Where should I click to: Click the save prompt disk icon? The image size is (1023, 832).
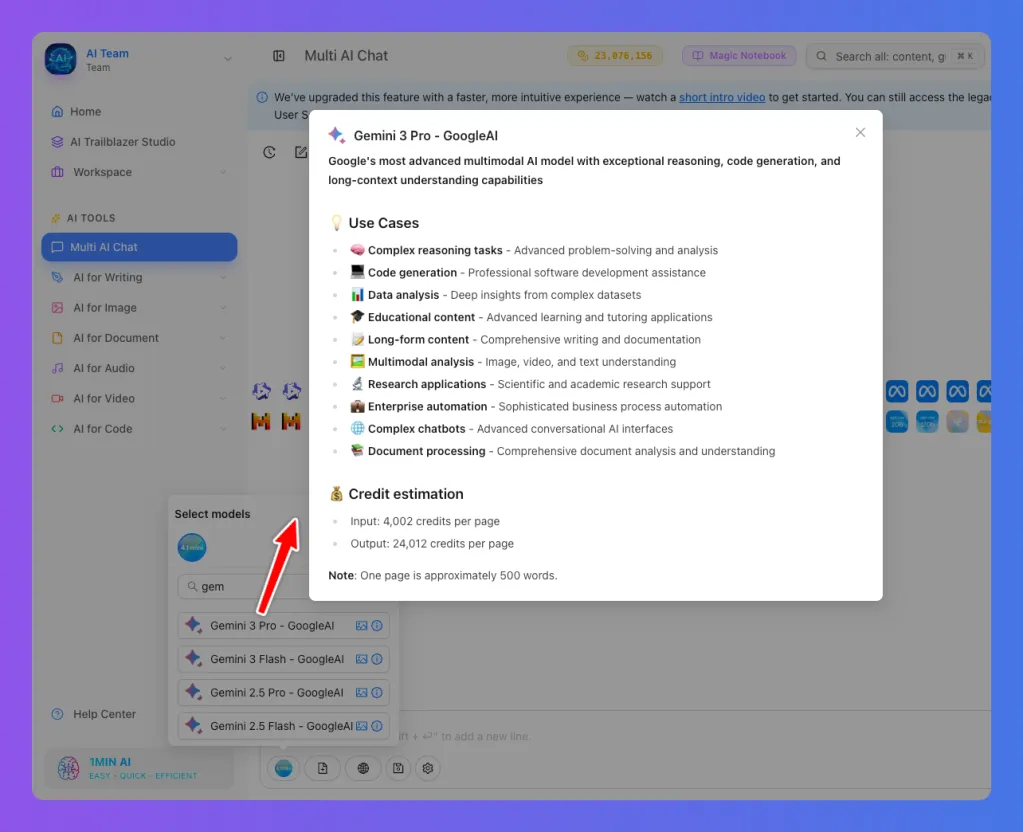[x=398, y=768]
